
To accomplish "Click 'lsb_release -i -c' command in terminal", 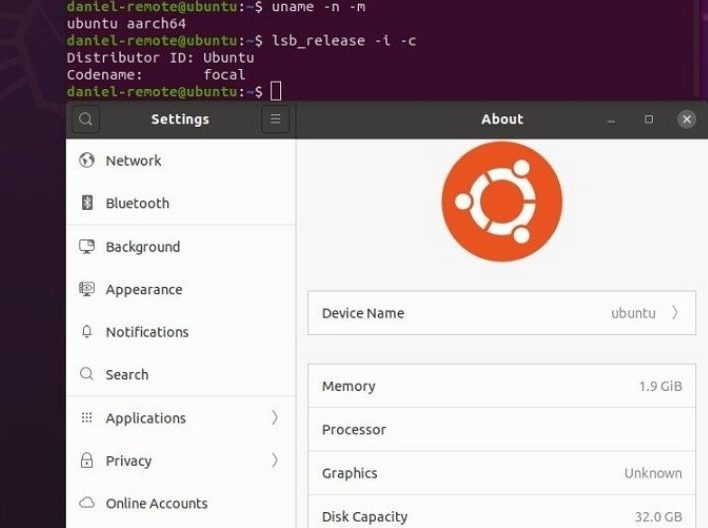I will [344, 41].
